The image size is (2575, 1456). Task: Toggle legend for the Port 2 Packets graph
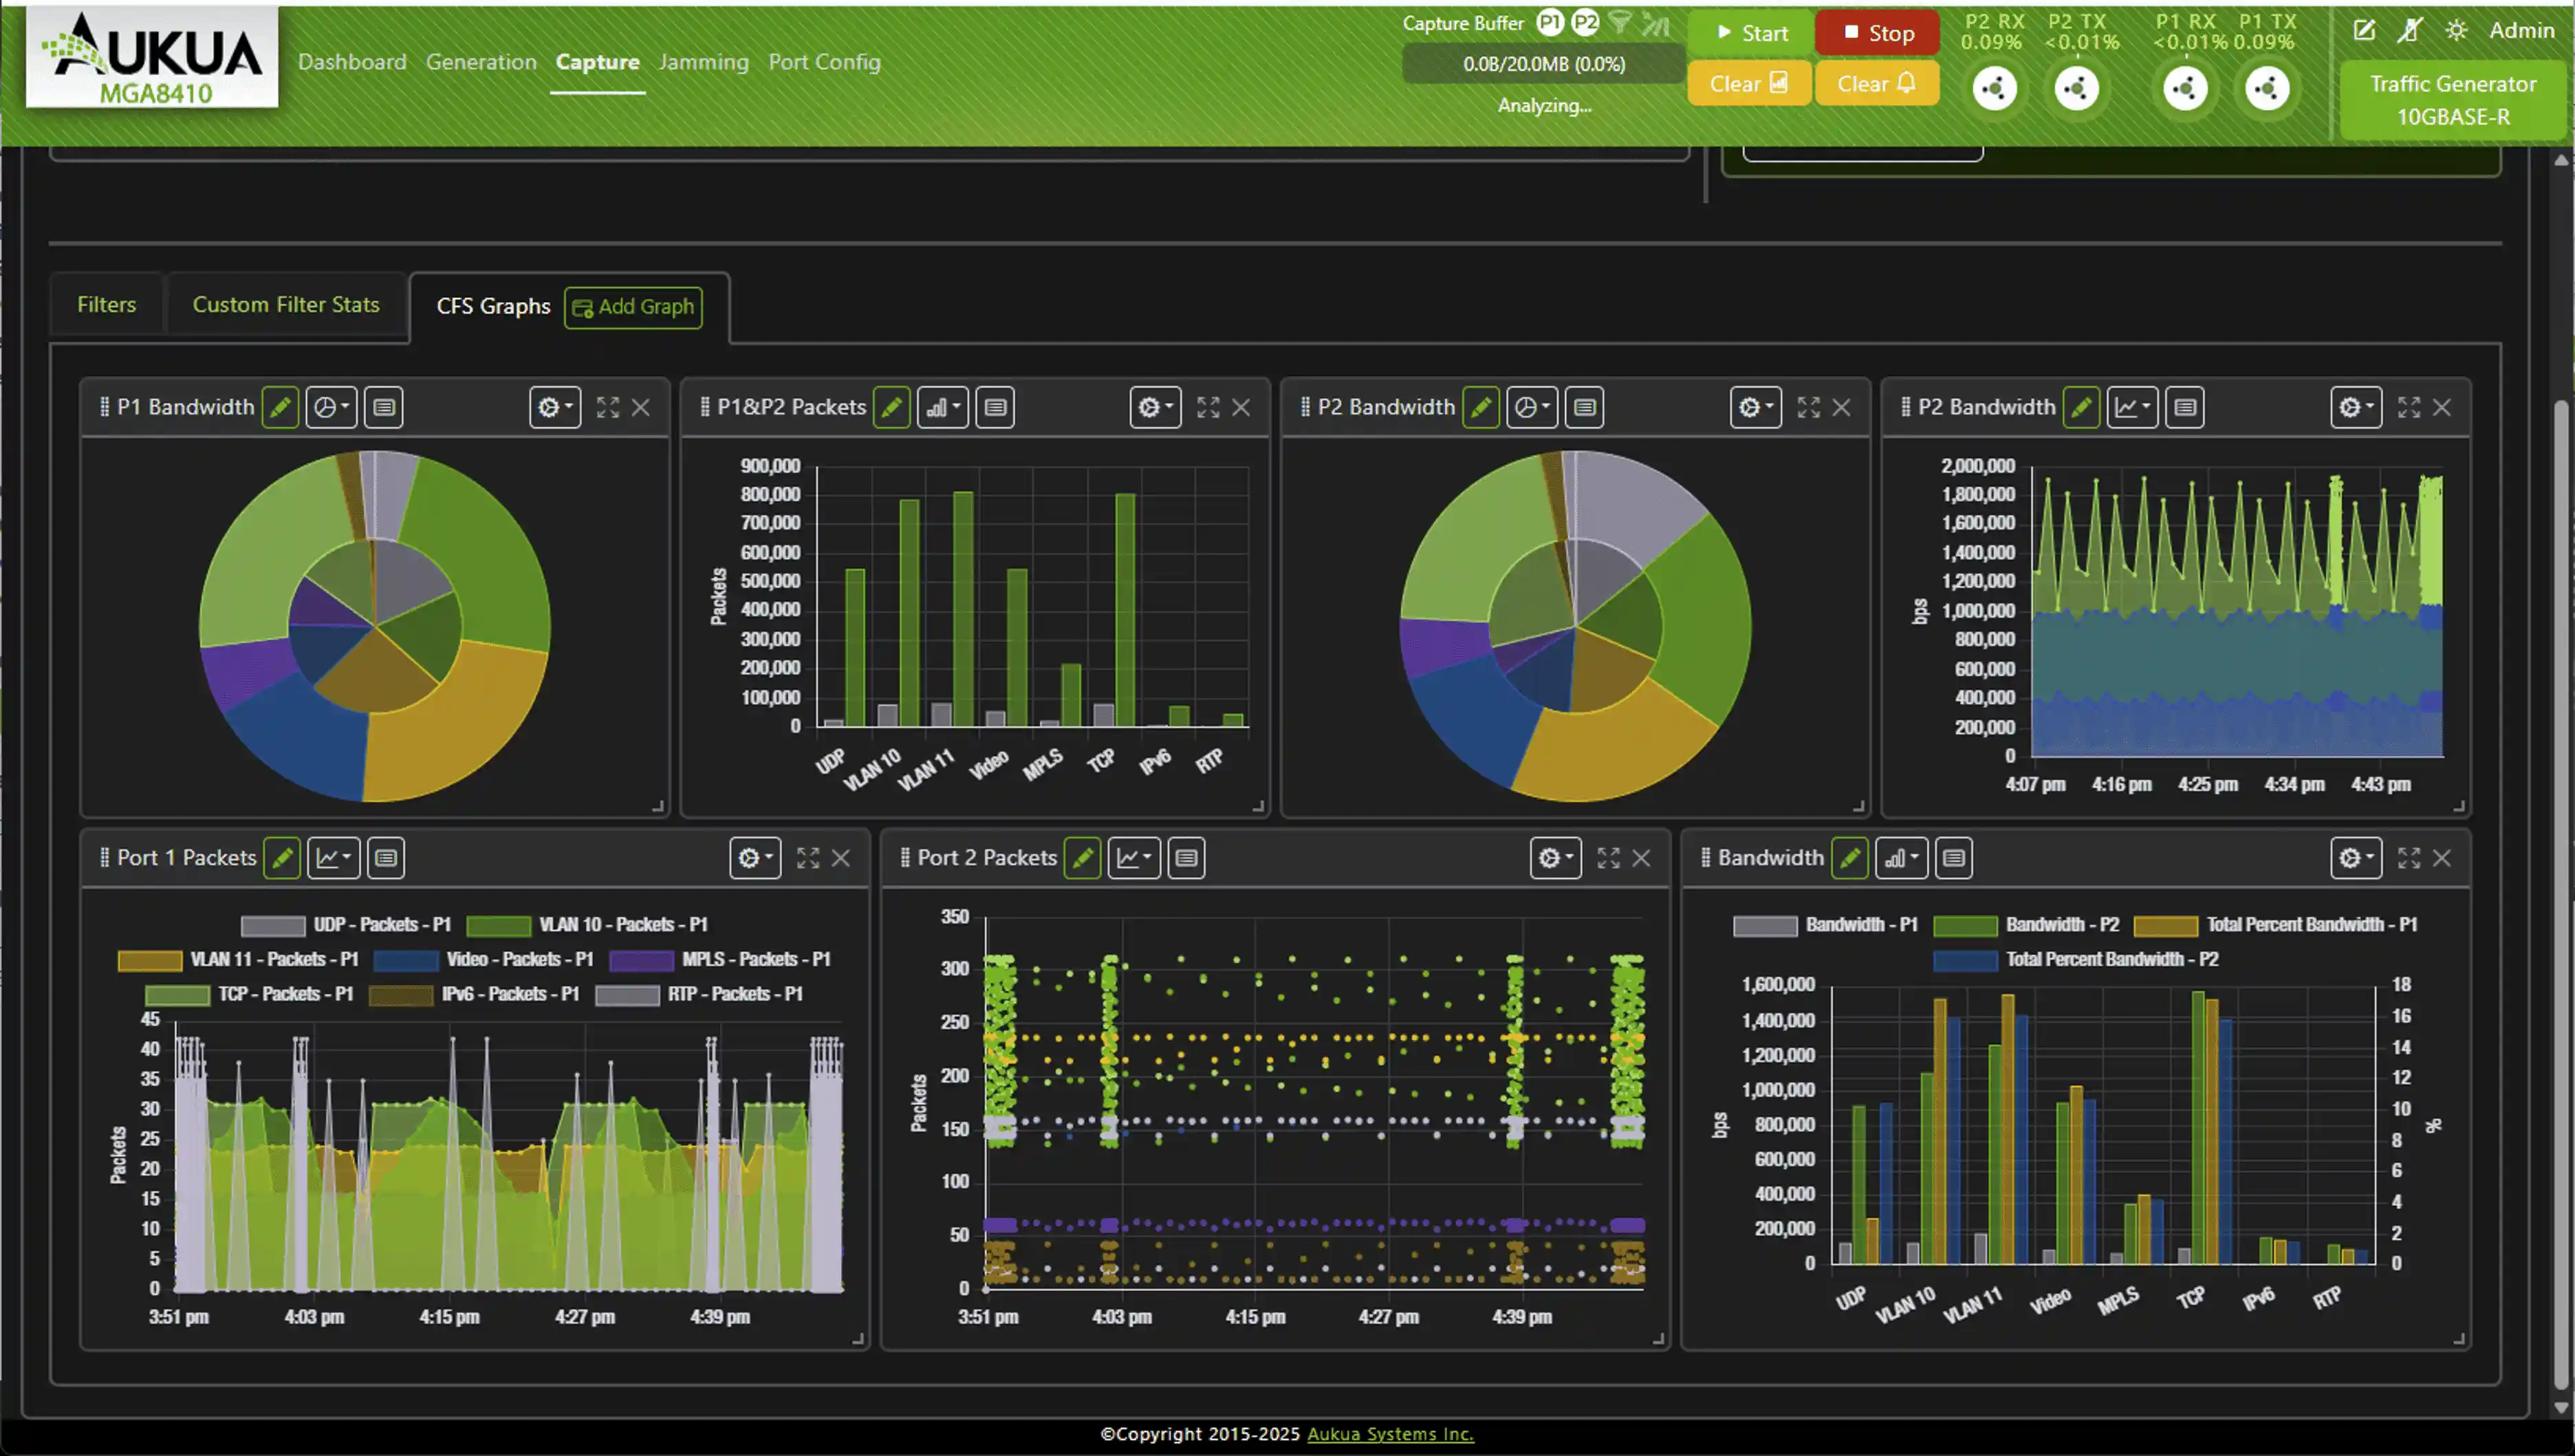[x=1186, y=858]
